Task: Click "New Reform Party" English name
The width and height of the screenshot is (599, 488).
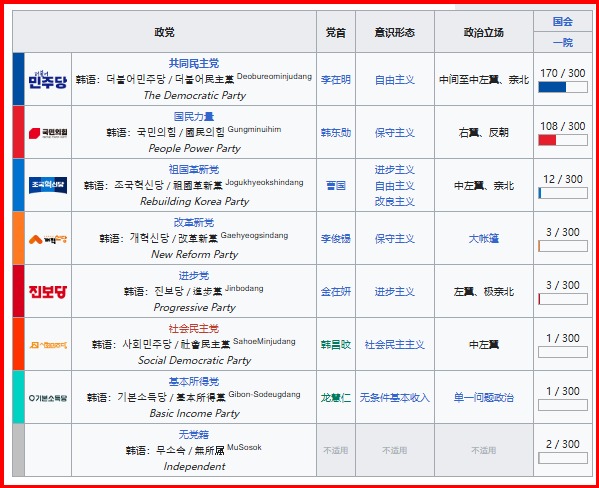Action: pyautogui.click(x=194, y=255)
